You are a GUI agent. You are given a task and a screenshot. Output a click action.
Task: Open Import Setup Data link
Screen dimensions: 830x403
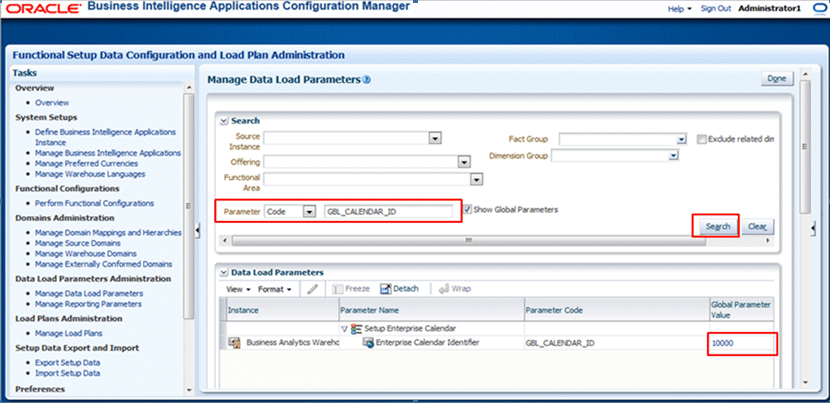click(67, 373)
